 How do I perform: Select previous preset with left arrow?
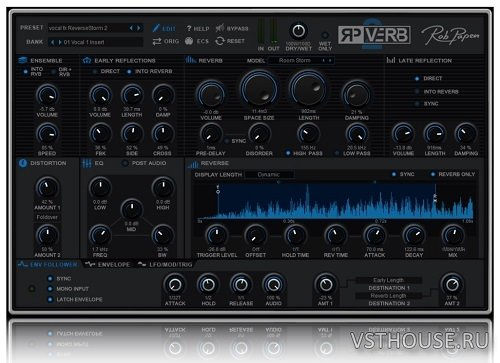131,28
